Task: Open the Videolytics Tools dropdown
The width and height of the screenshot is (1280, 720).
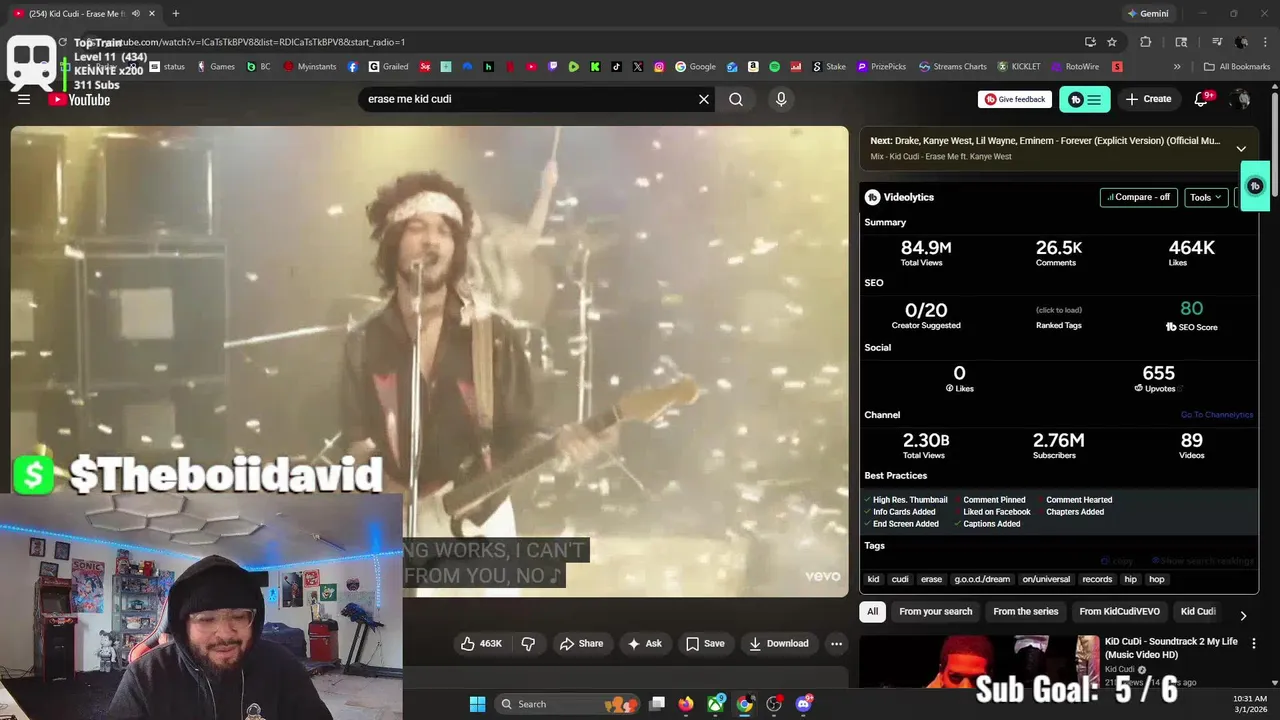Action: click(x=1206, y=197)
